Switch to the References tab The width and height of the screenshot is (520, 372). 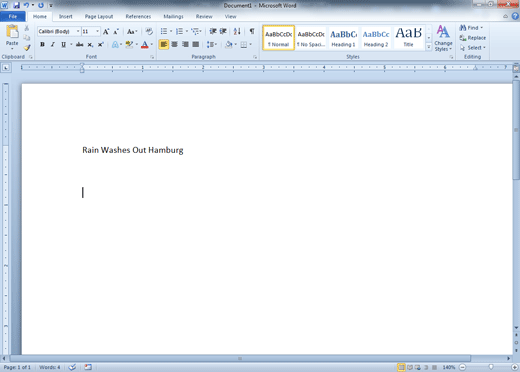click(138, 16)
